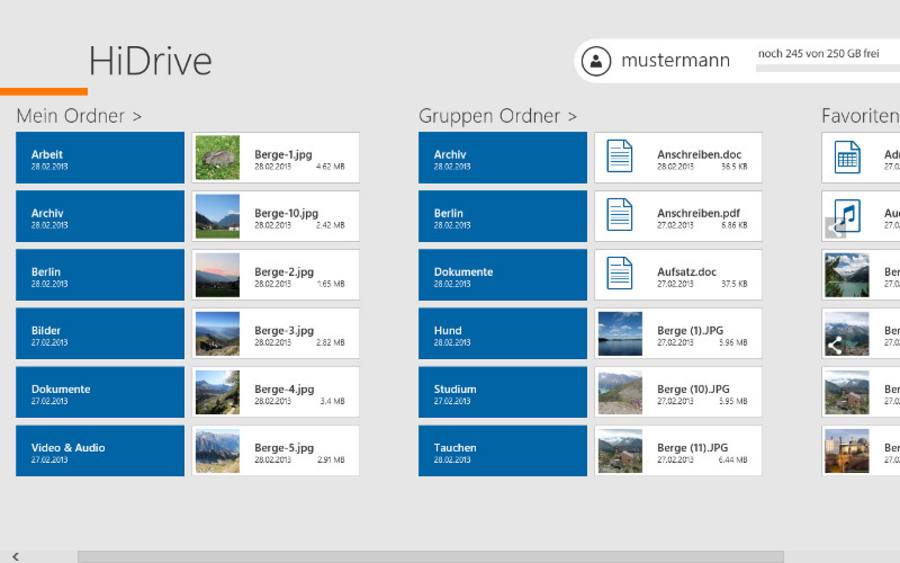Expand the Mein Ordner section header
Screen dimensions: 900x563
click(x=79, y=116)
